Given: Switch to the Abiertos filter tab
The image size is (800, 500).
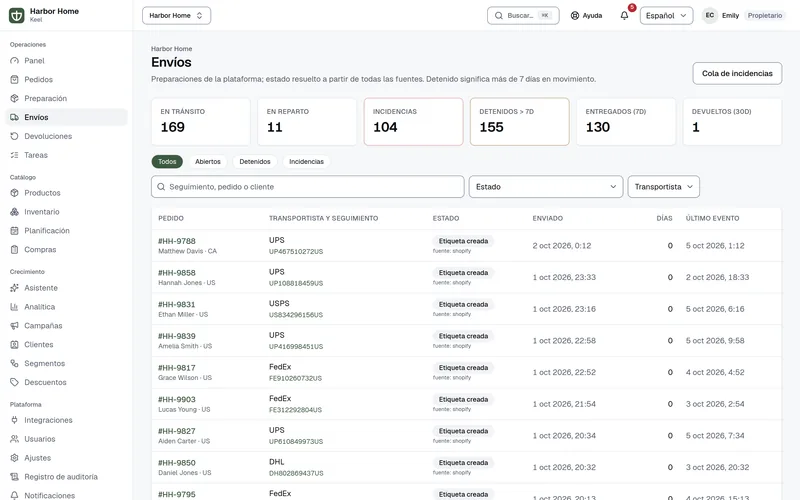Looking at the screenshot, I should (208, 162).
